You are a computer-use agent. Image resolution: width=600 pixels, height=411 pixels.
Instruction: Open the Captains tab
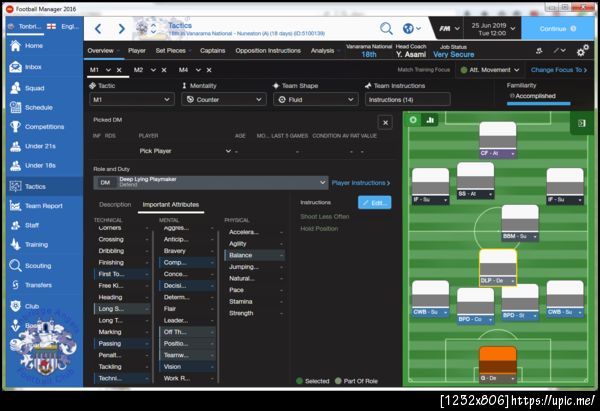(x=212, y=51)
